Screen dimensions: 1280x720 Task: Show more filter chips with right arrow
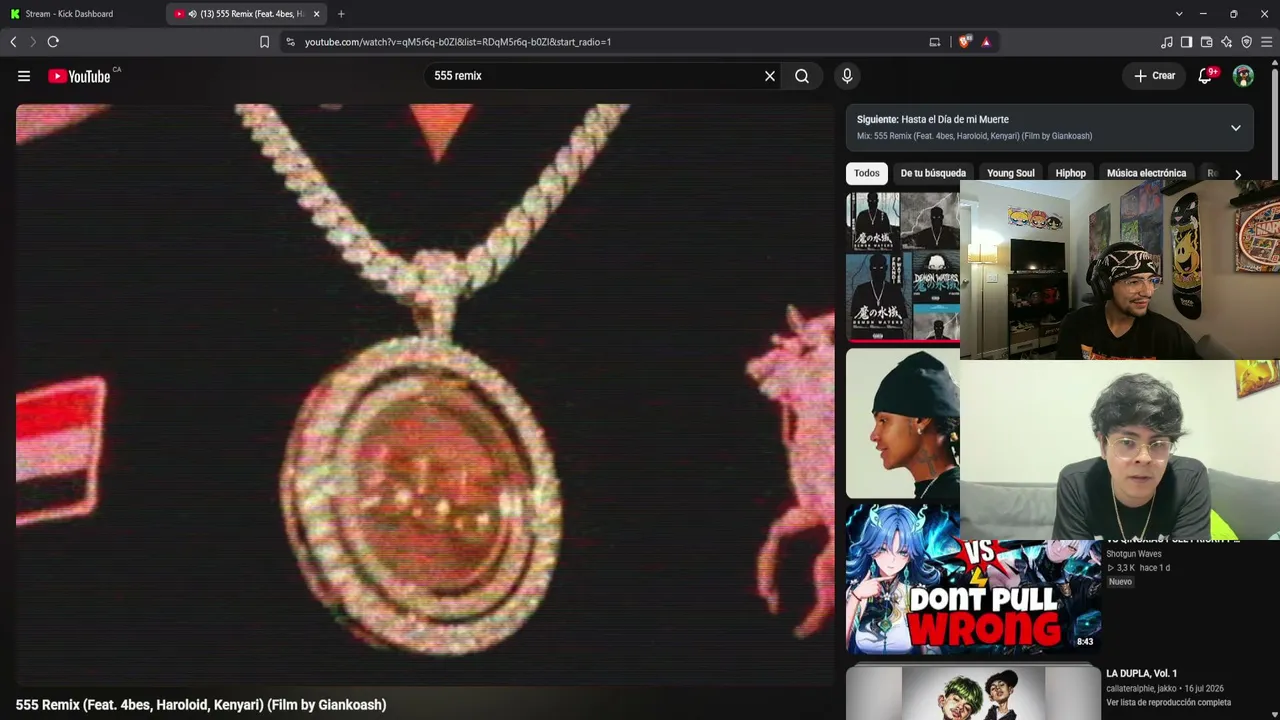tap(1238, 174)
